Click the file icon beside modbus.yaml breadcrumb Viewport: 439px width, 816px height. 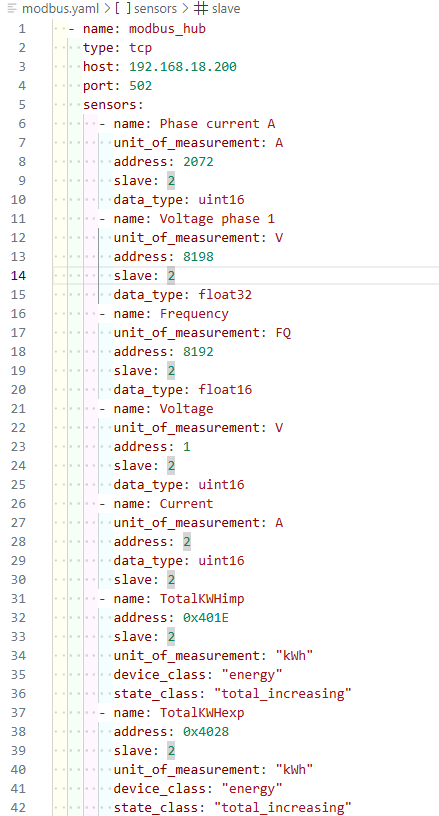[x=12, y=9]
